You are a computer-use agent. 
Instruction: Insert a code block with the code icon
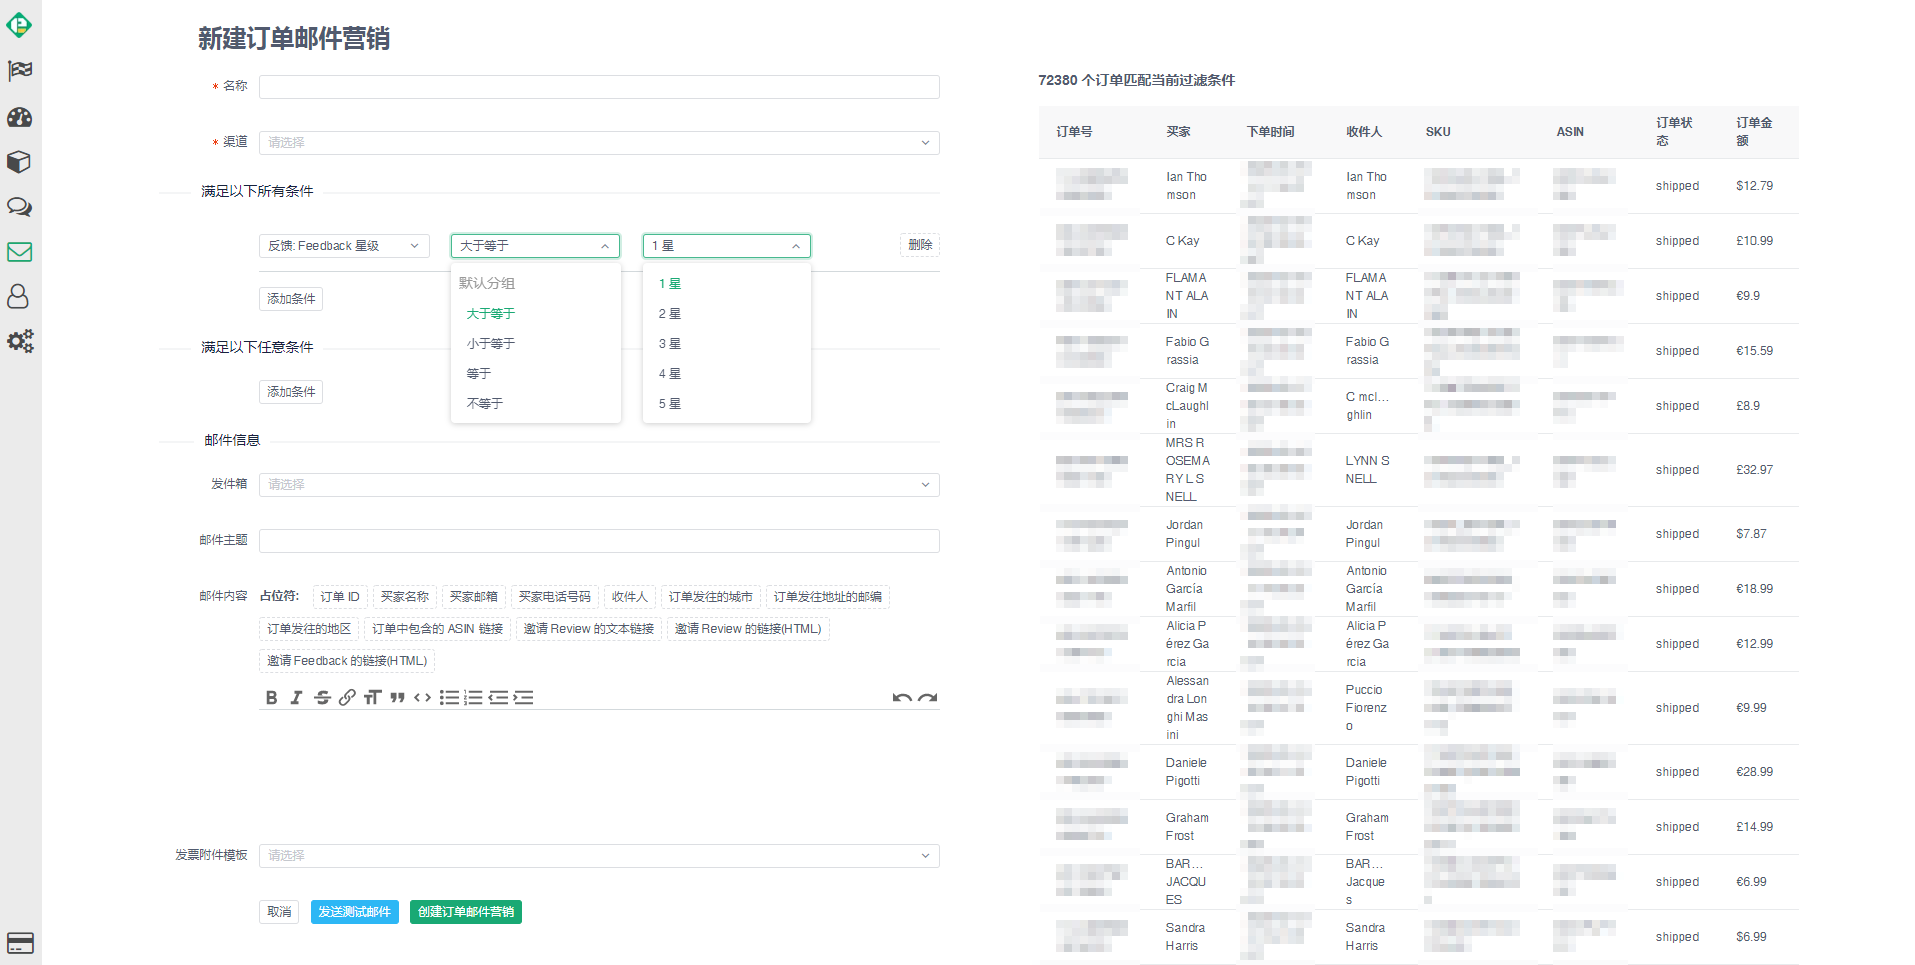tap(423, 698)
